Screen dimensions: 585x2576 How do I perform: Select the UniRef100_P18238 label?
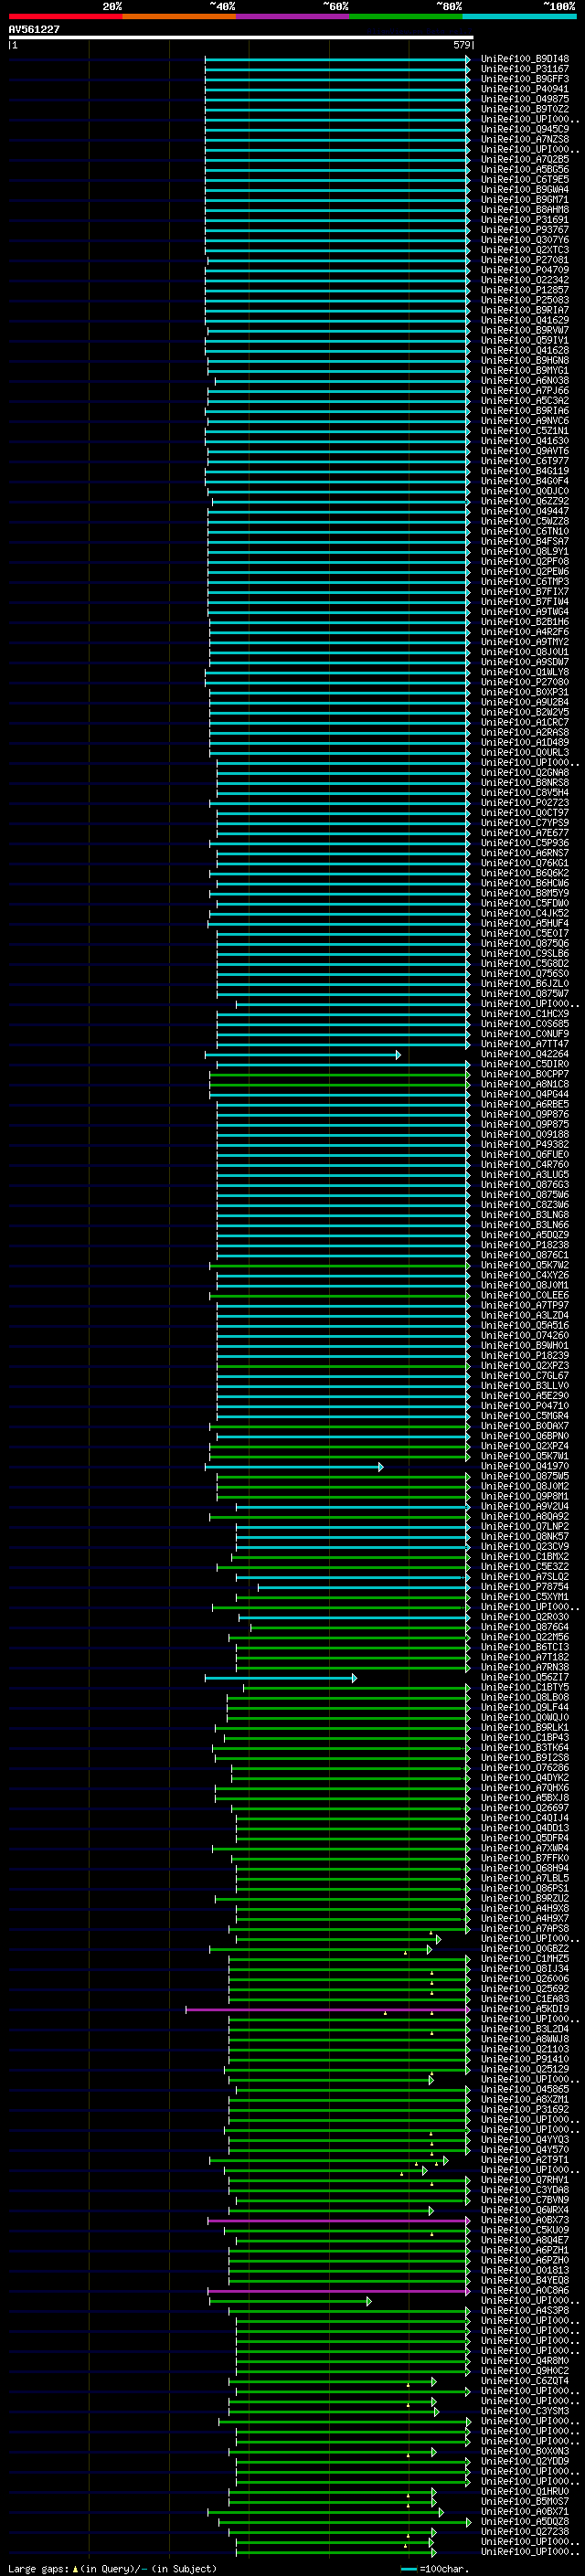(x=525, y=1245)
